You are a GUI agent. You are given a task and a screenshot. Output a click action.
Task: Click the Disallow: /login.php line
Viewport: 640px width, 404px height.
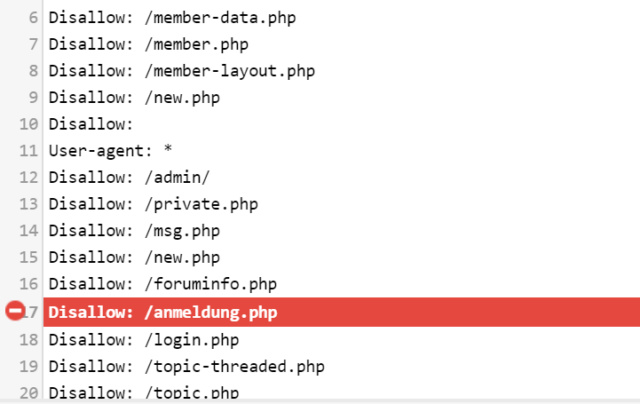tap(144, 340)
